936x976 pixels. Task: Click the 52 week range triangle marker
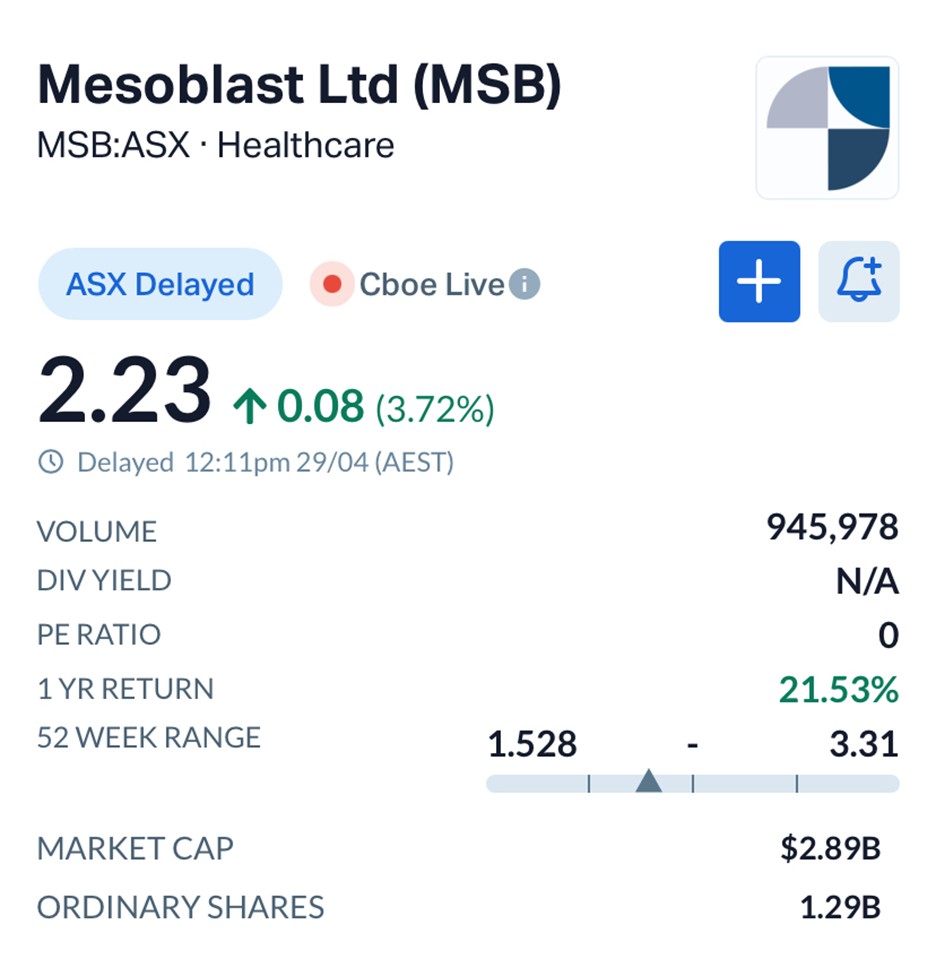pyautogui.click(x=649, y=781)
